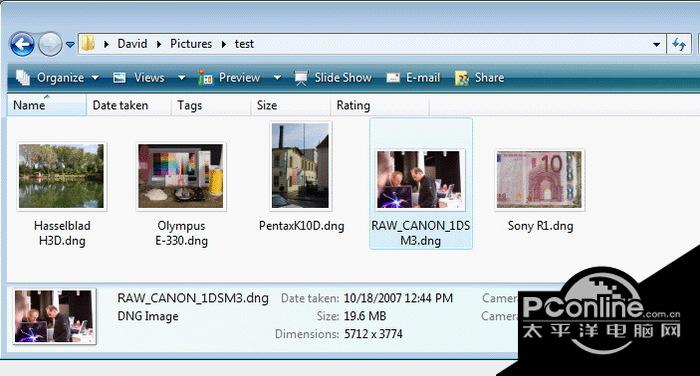Screen dimensions: 700x376
Task: Select Pictures in the address breadcrumb
Action: [191, 44]
